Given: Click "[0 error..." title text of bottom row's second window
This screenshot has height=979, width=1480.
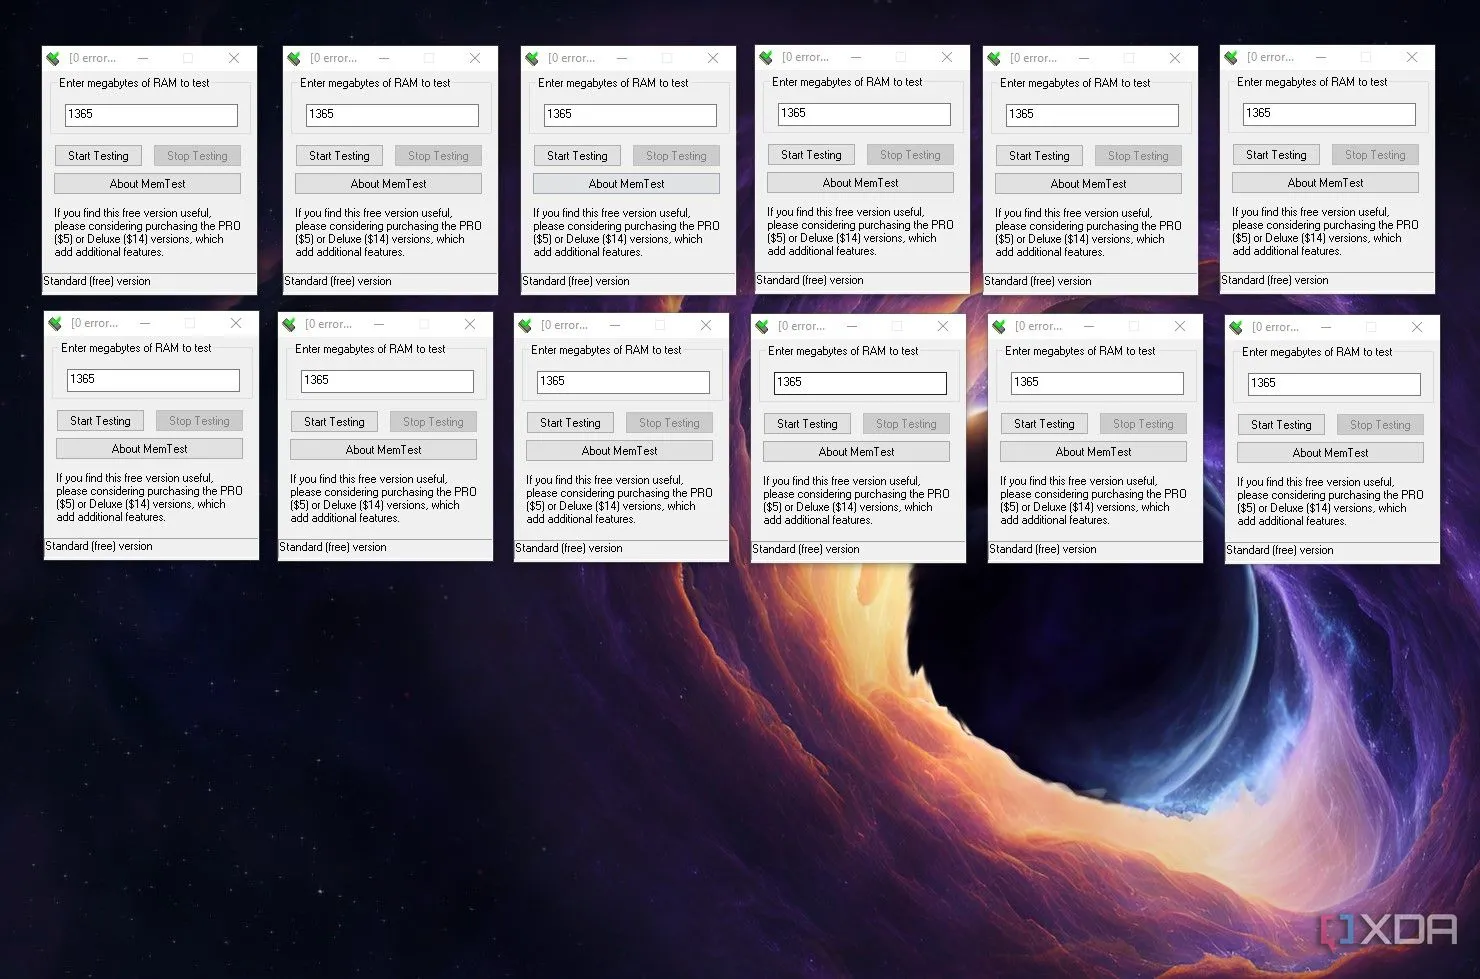Looking at the screenshot, I should point(329,325).
